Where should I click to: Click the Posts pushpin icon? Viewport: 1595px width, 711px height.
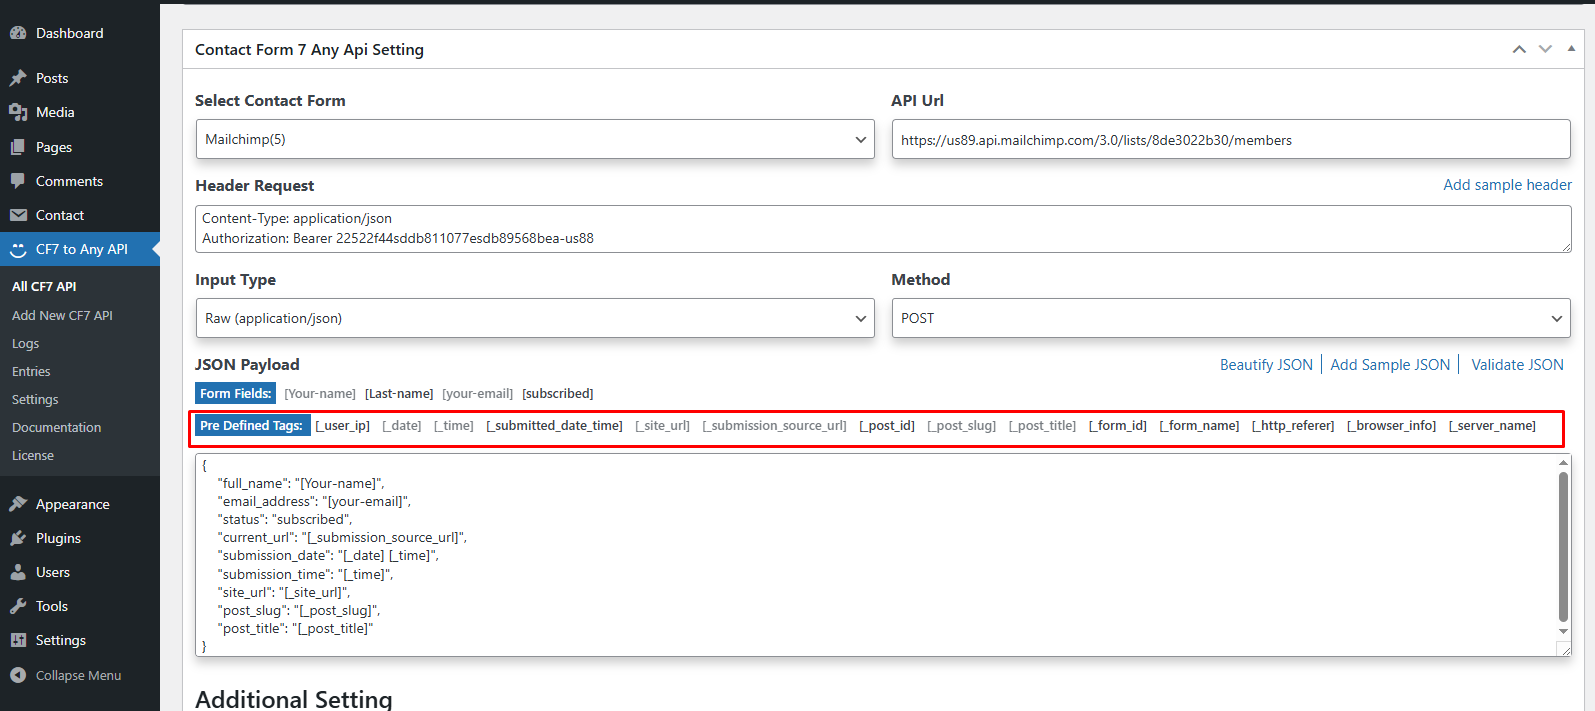(x=18, y=78)
